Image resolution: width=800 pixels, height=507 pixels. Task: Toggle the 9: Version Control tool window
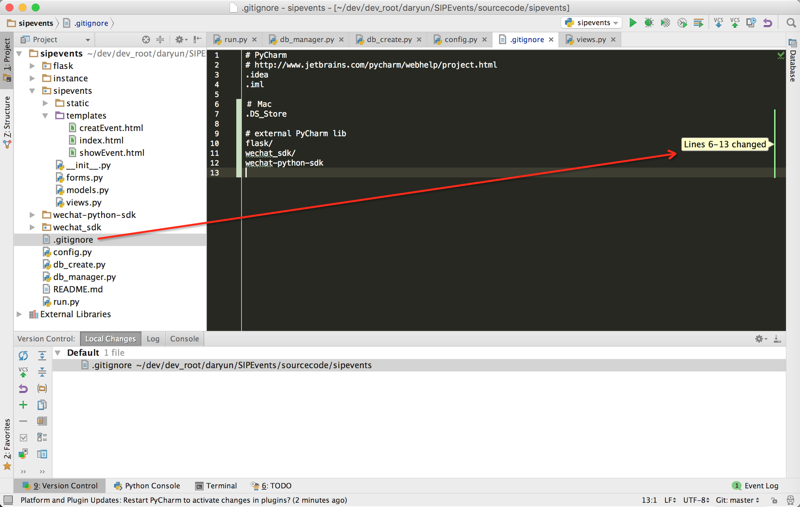[60, 486]
